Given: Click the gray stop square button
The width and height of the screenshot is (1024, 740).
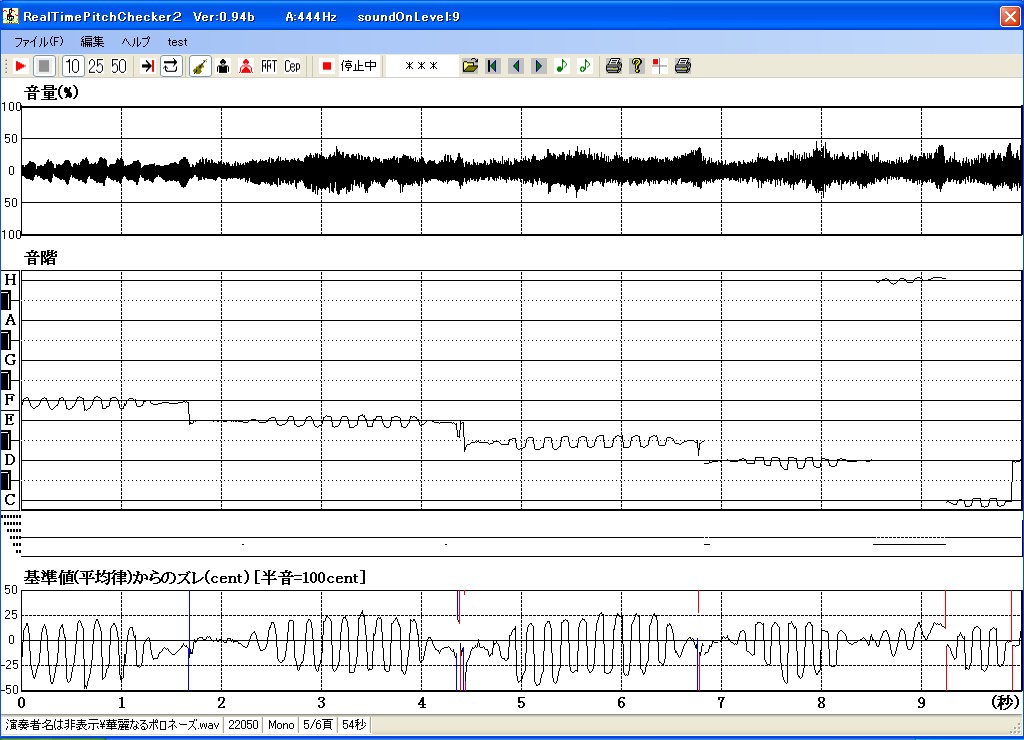Looking at the screenshot, I should [x=44, y=66].
